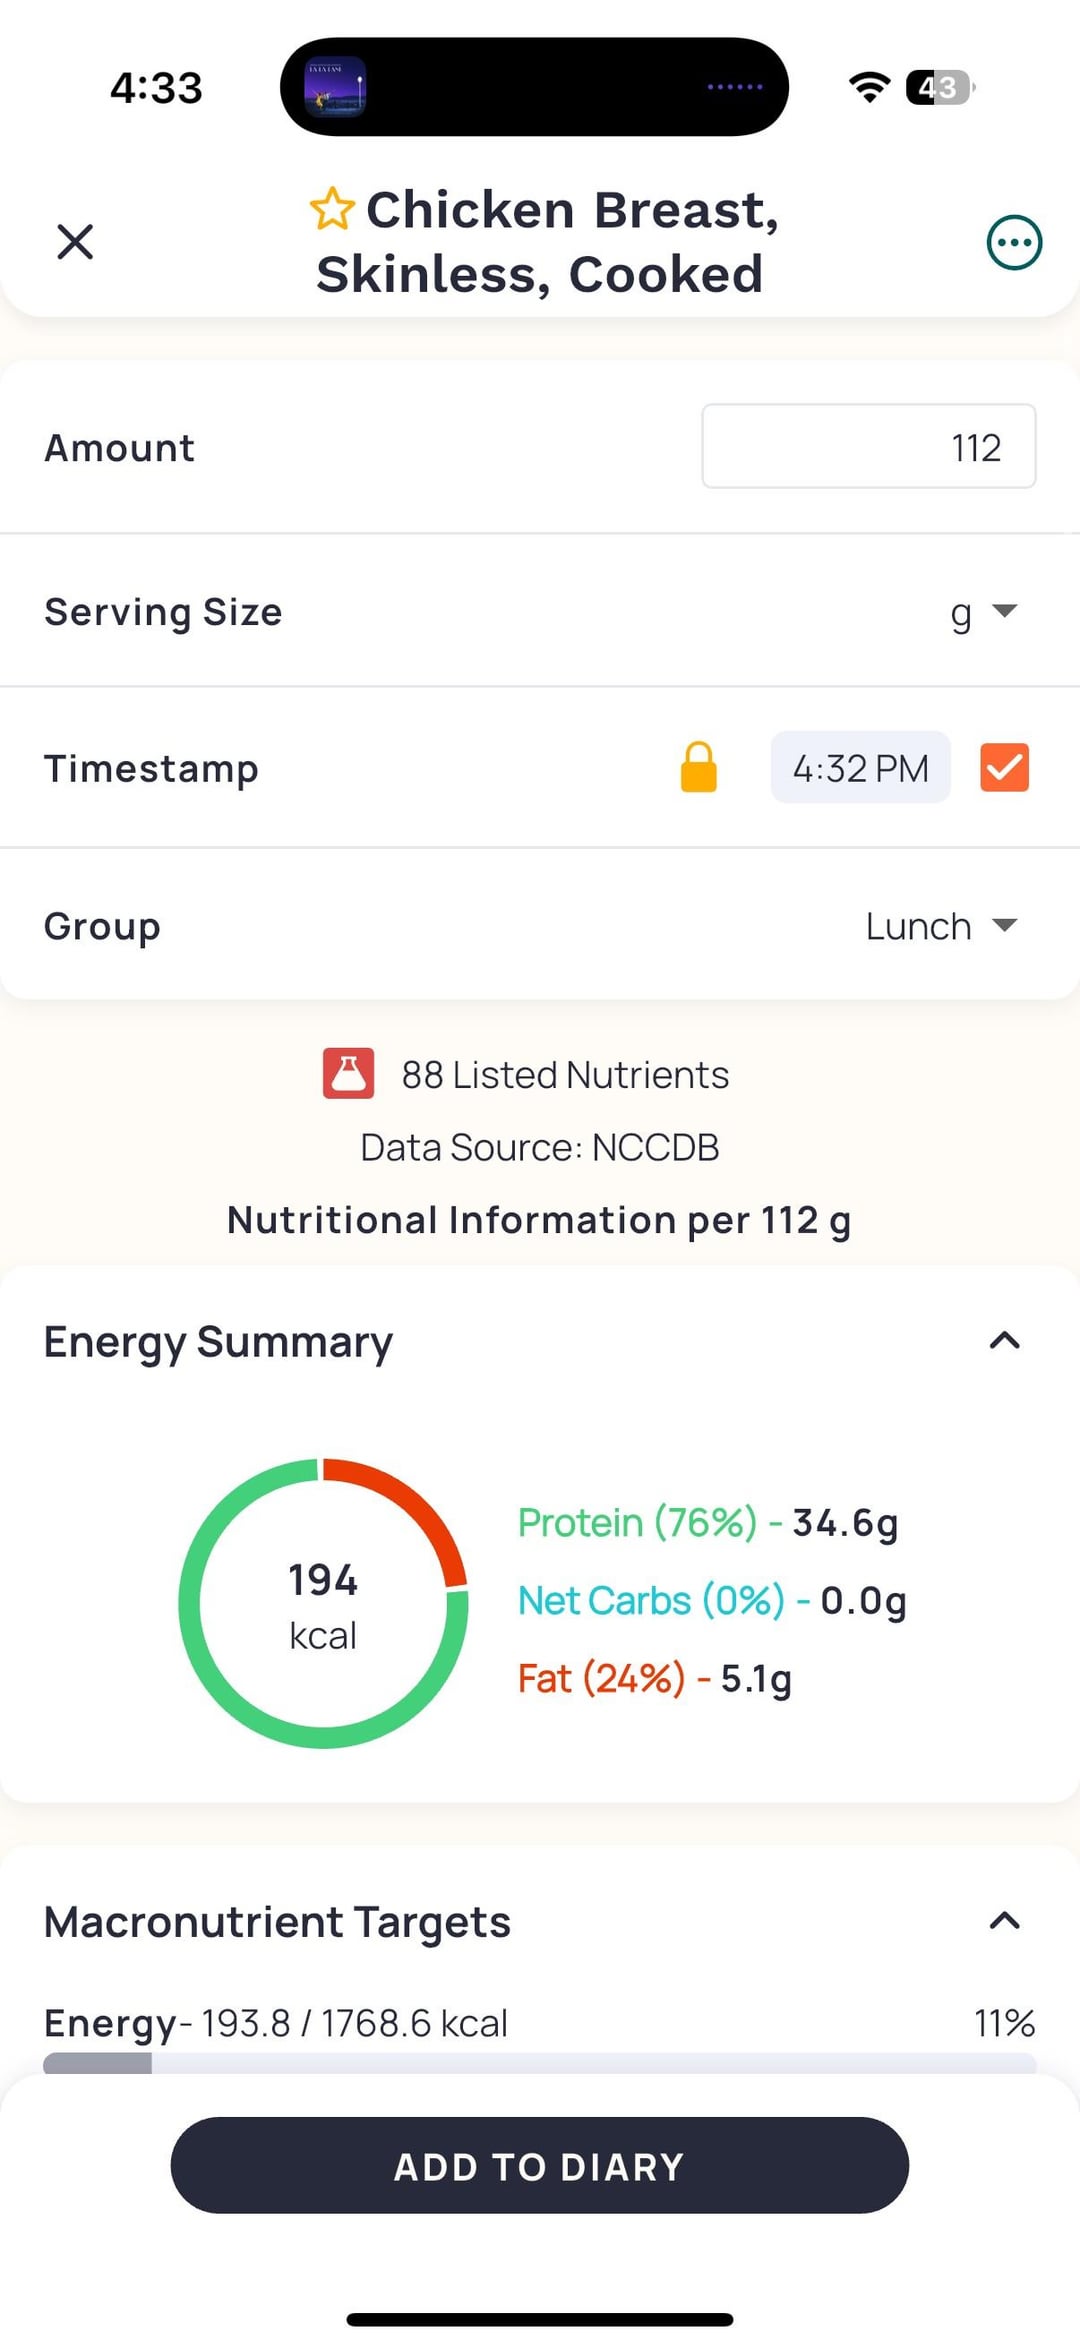The image size is (1080, 2348).
Task: Tap the battery level indicator
Action: [x=939, y=88]
